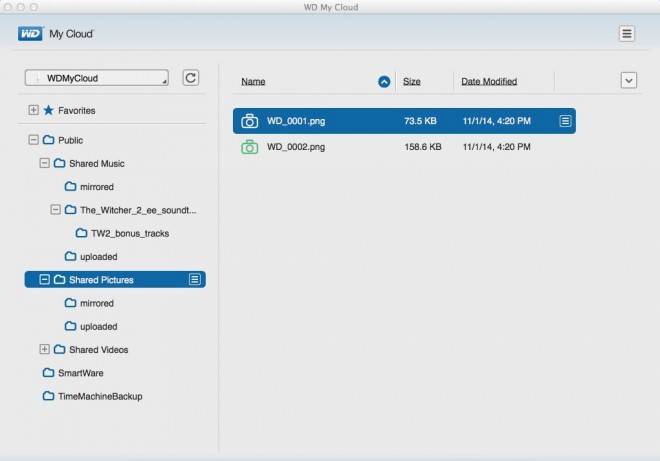Click the Shared Pictures tree label
Screen dimensions: 660x461
click(x=101, y=280)
